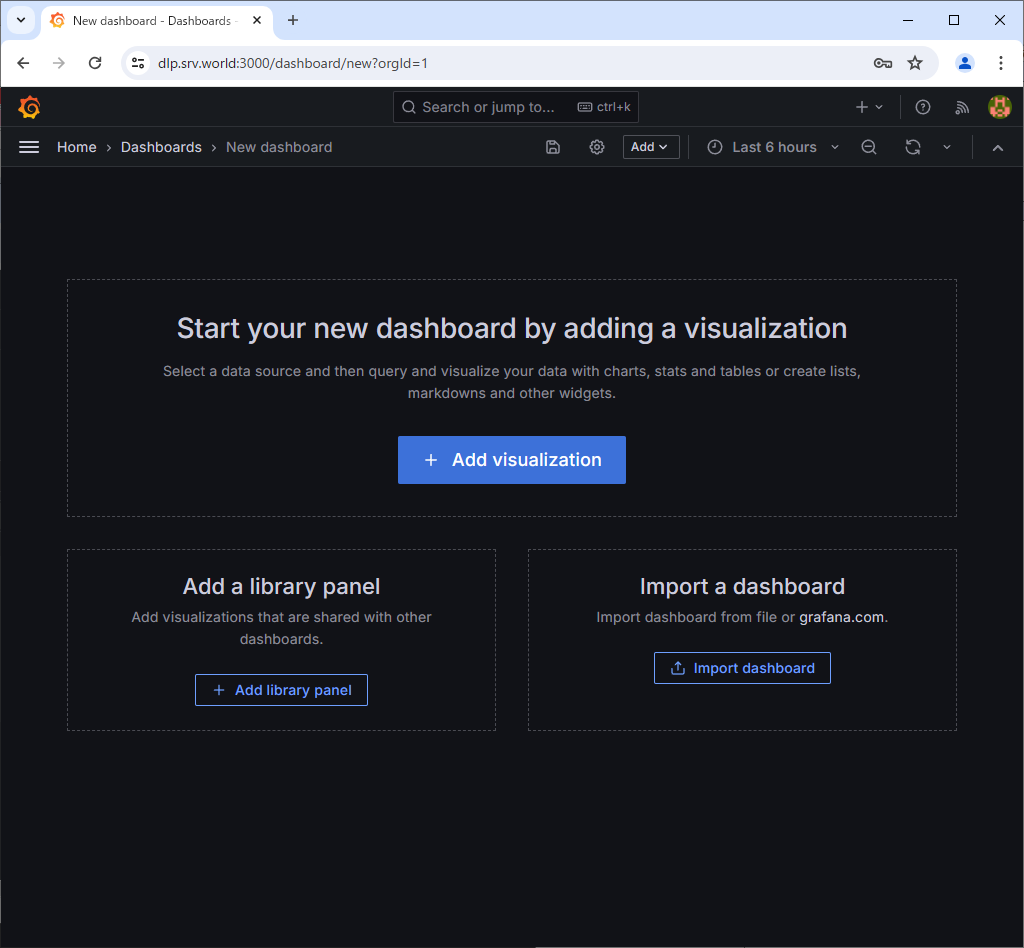Image resolution: width=1024 pixels, height=948 pixels.
Task: Click the browser back arrow
Action: pyautogui.click(x=24, y=63)
